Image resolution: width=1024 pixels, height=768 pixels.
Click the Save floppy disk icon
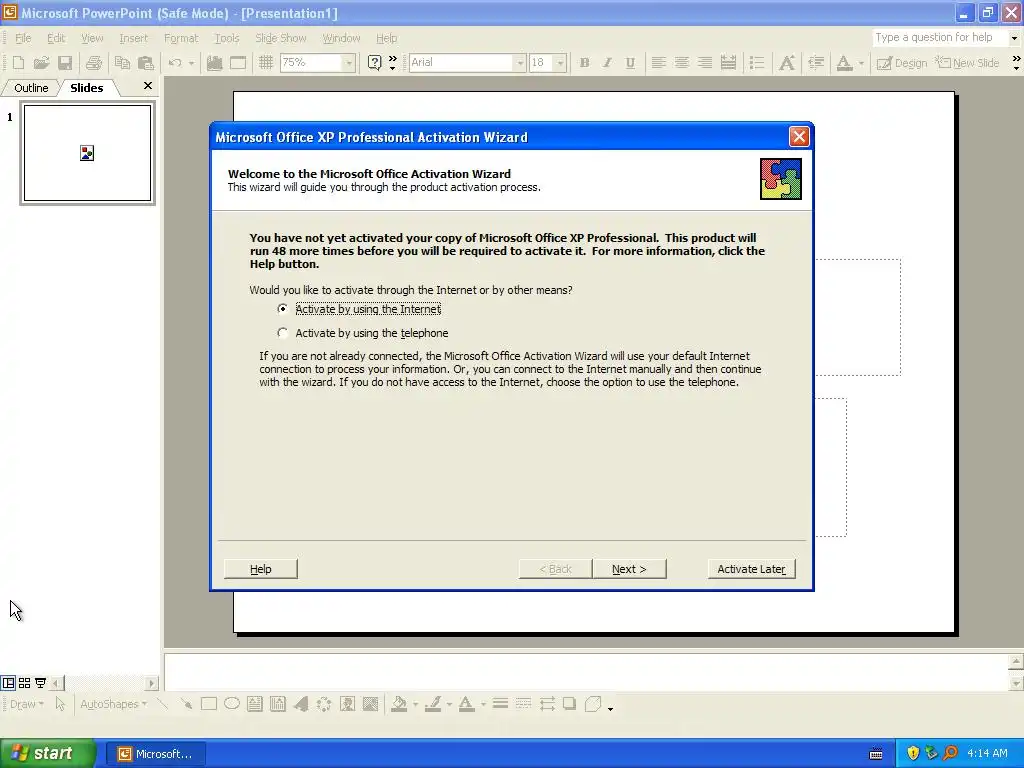point(65,63)
